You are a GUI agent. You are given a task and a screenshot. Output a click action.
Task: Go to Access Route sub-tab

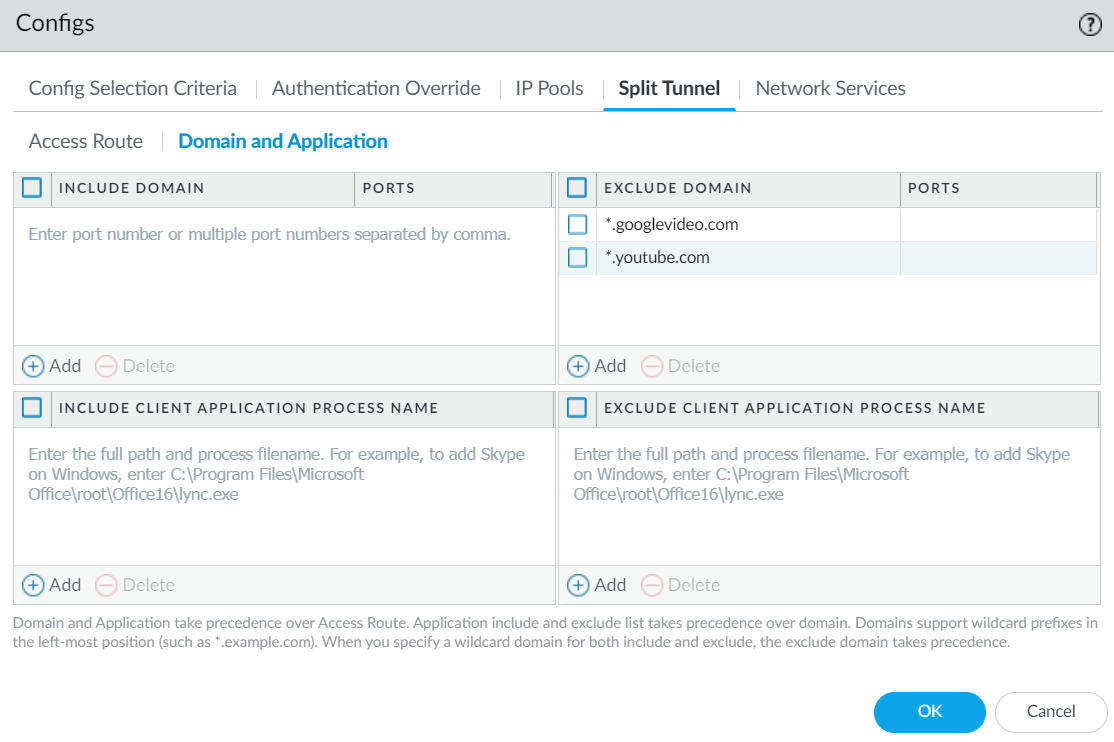point(86,141)
